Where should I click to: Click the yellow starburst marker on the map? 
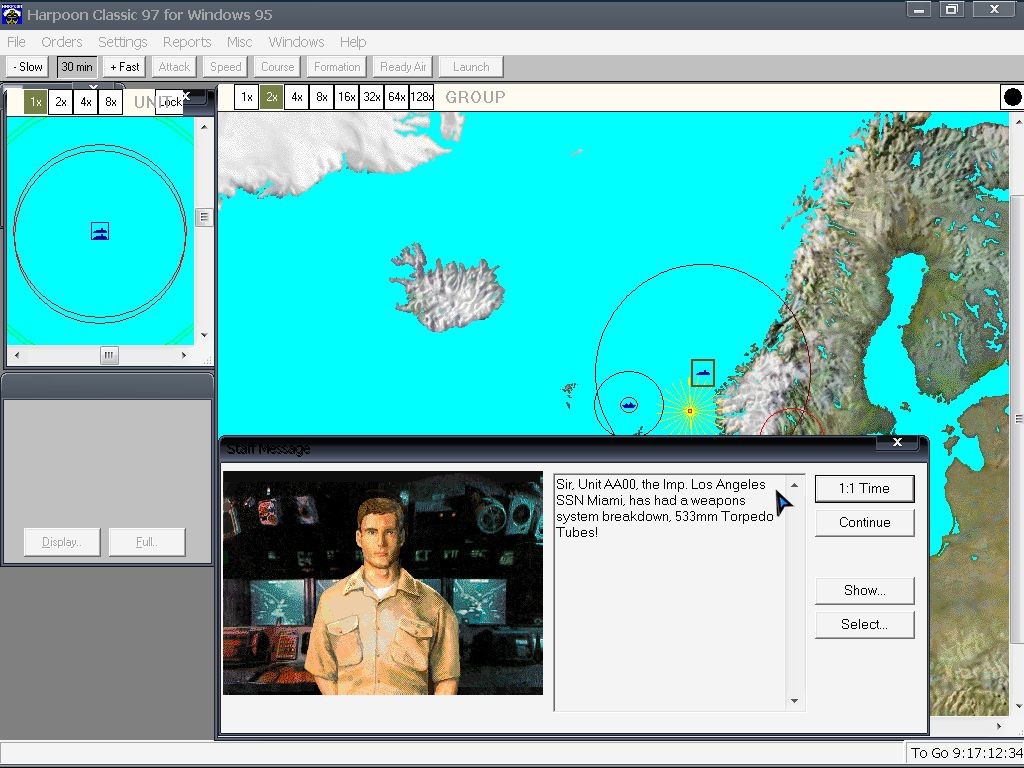[x=690, y=411]
